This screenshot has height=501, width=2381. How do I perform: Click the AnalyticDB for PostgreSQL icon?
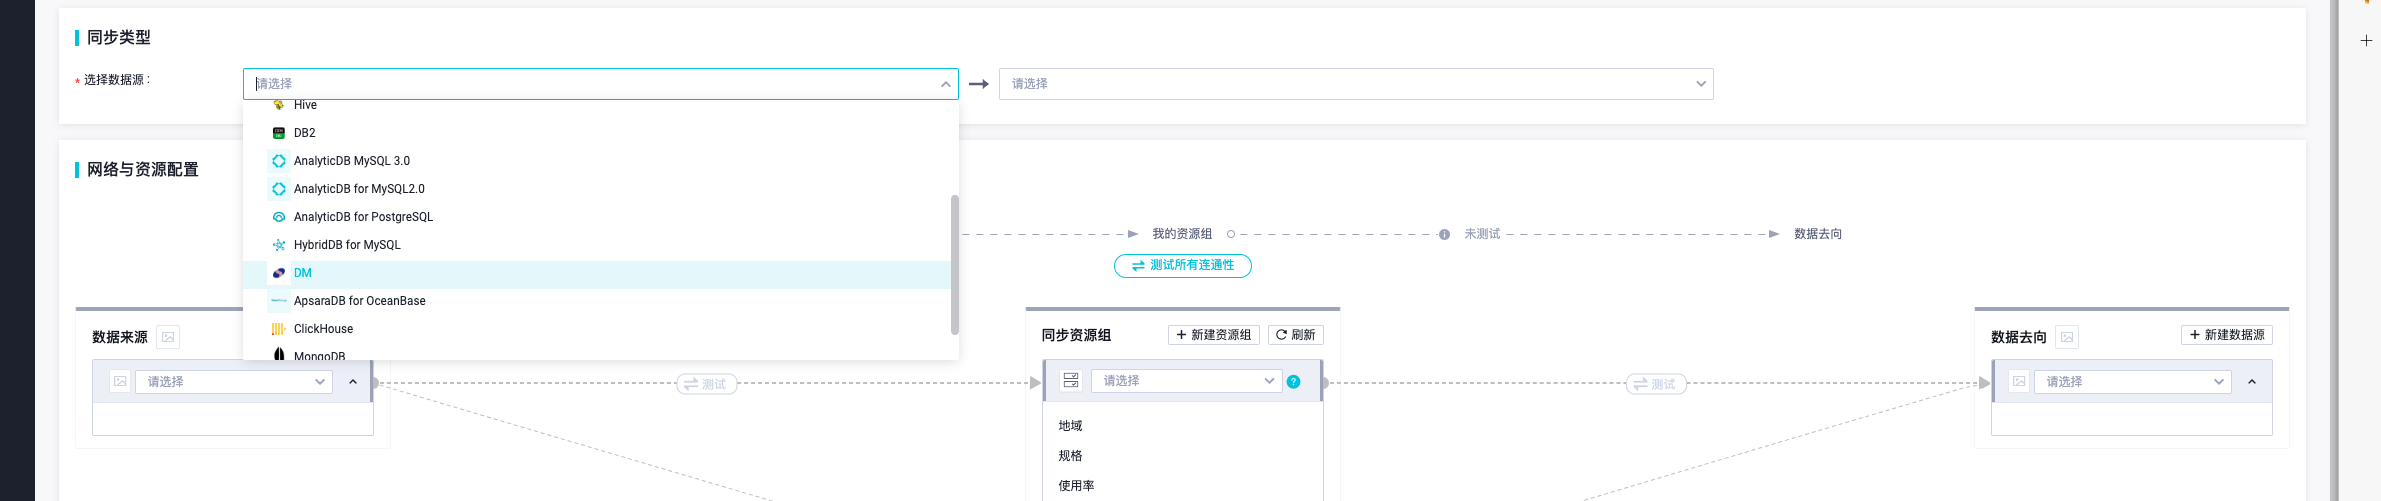point(279,217)
